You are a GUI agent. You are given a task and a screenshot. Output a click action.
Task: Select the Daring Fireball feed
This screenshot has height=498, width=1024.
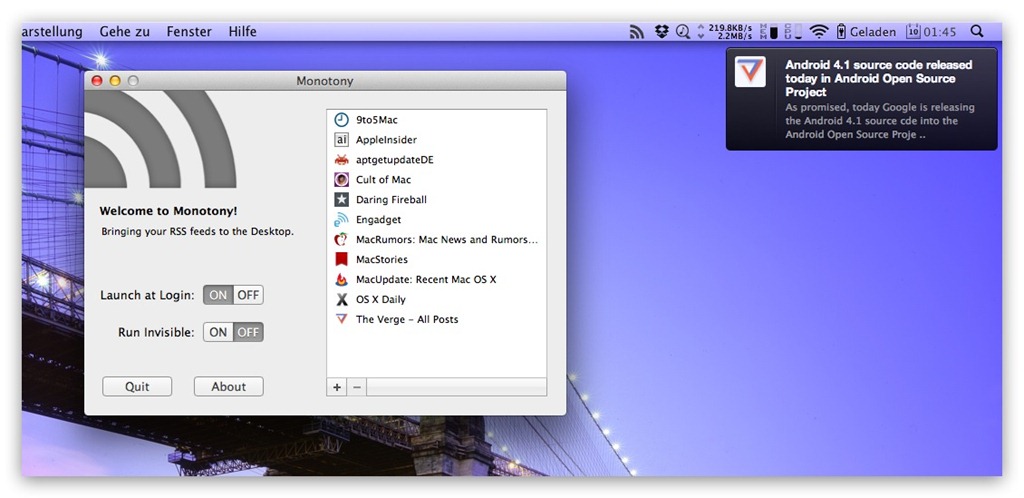(436, 200)
